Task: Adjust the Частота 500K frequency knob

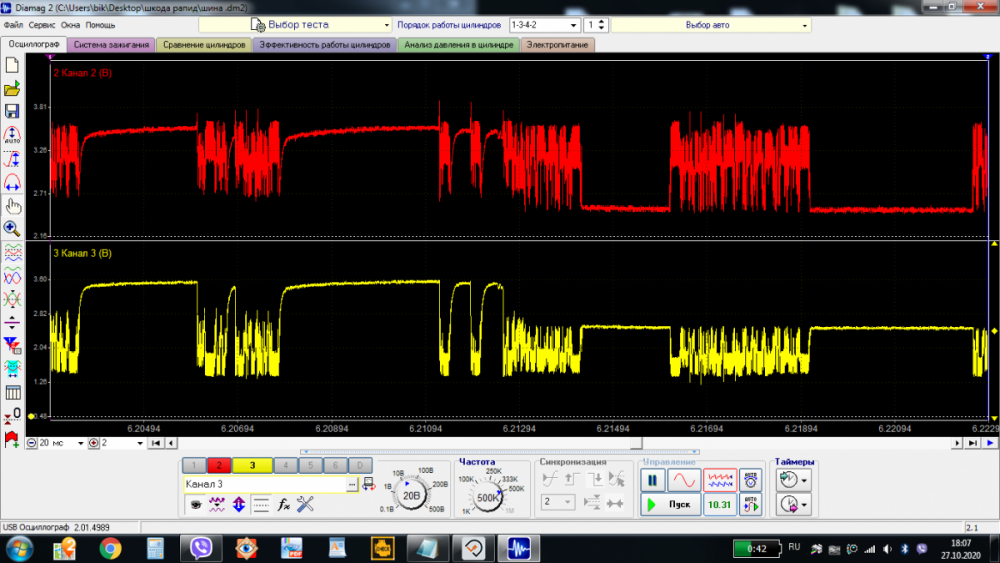Action: [x=489, y=497]
